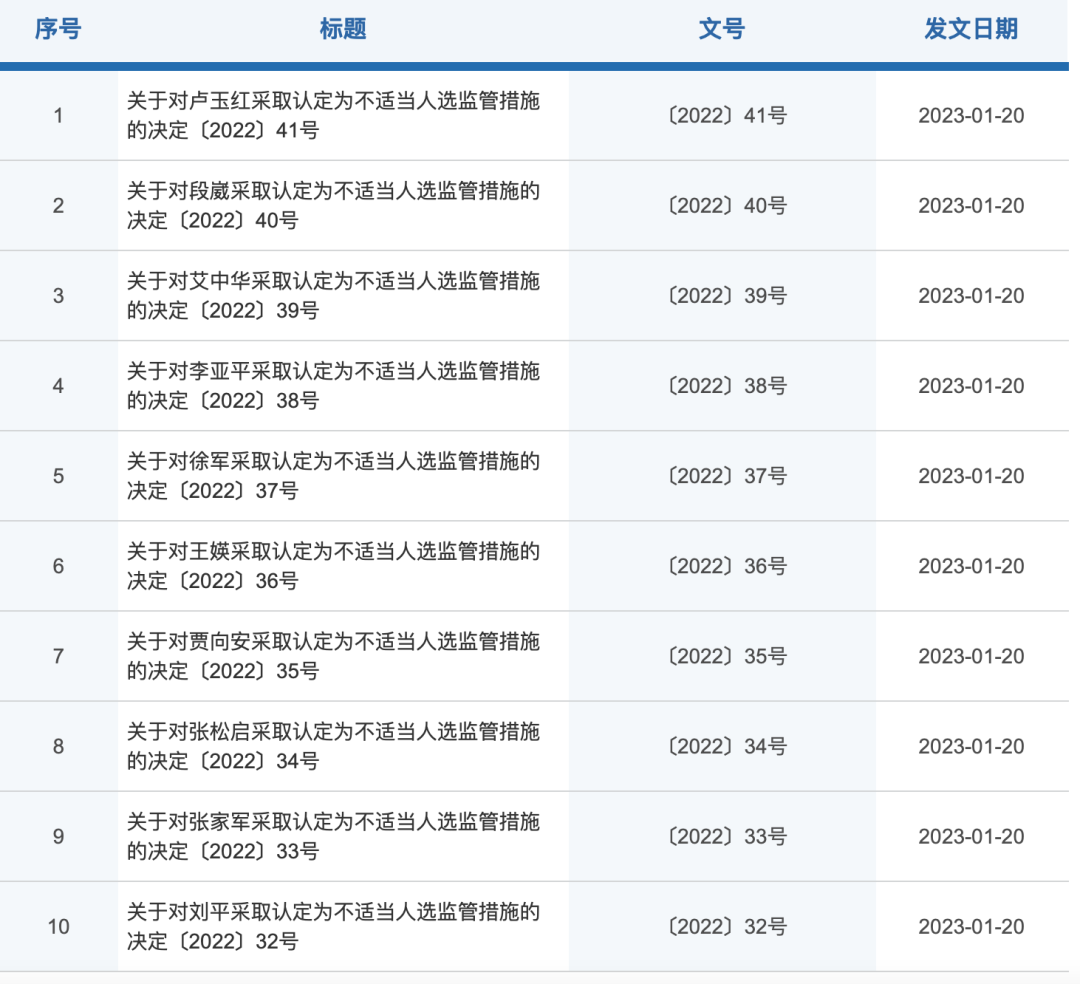Click sequence number 10 cell
This screenshot has width=1080, height=984.
pyautogui.click(x=58, y=926)
